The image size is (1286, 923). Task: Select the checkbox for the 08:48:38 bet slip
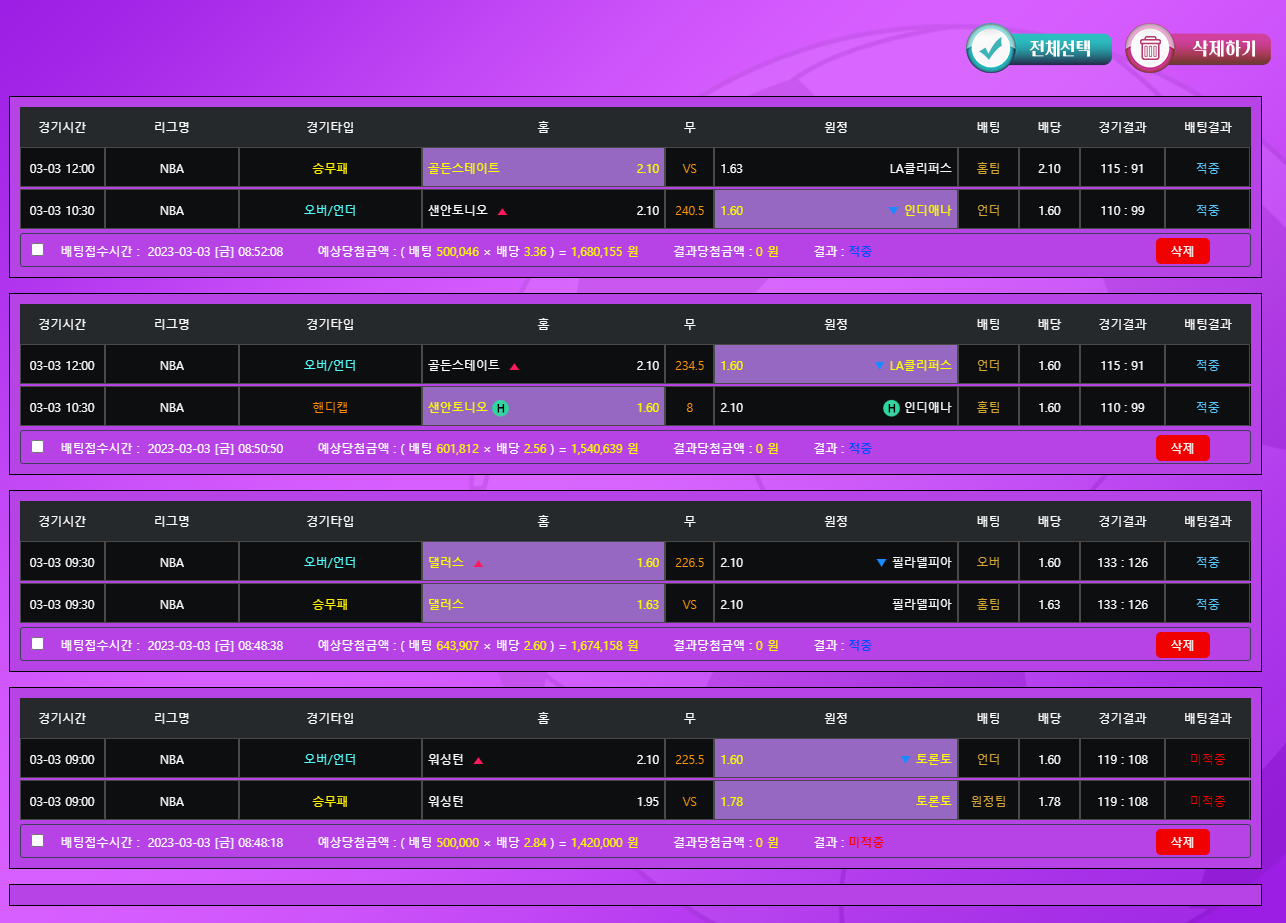(38, 644)
